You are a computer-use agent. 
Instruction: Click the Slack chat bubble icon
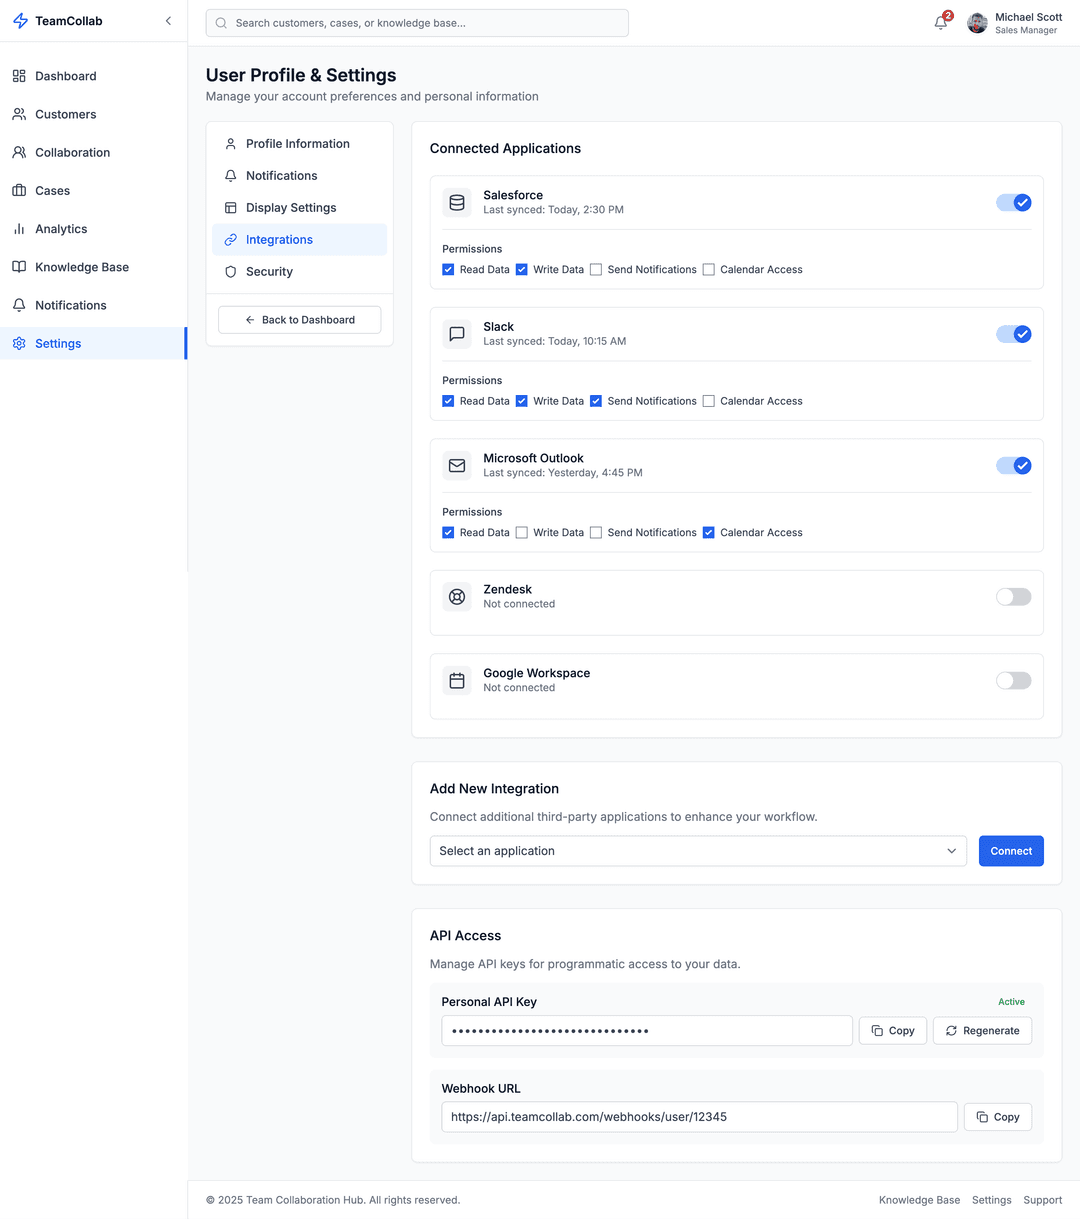[x=457, y=334]
